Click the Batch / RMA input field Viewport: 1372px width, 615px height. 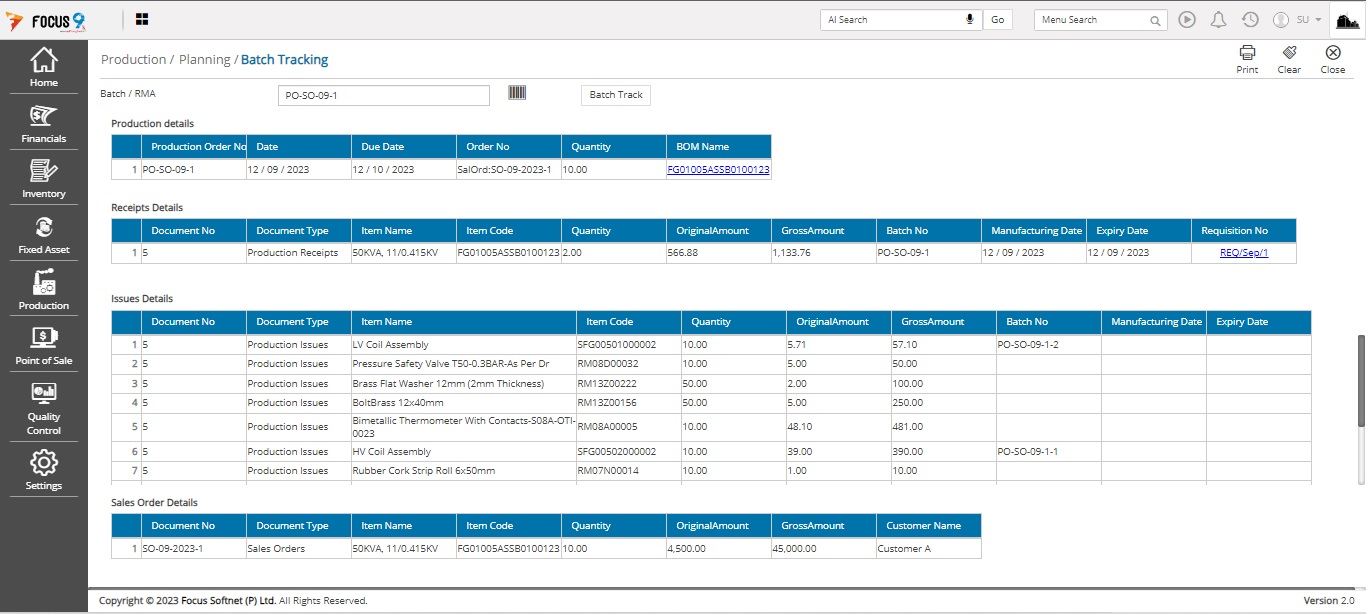click(x=383, y=96)
